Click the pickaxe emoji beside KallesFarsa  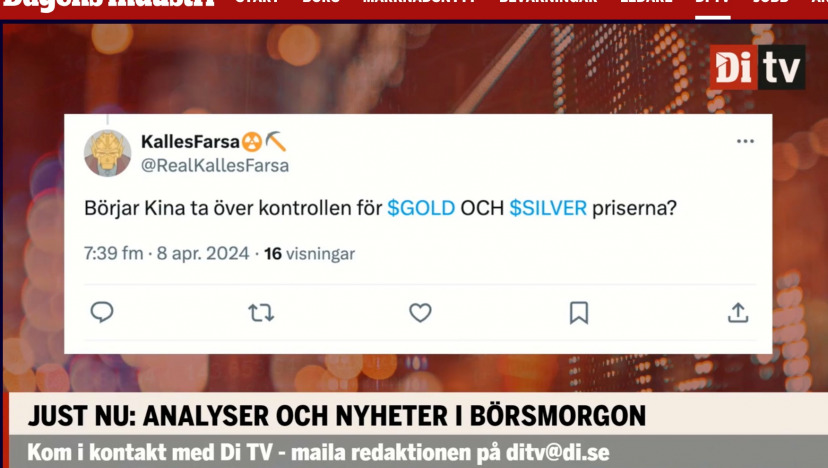(x=276, y=142)
